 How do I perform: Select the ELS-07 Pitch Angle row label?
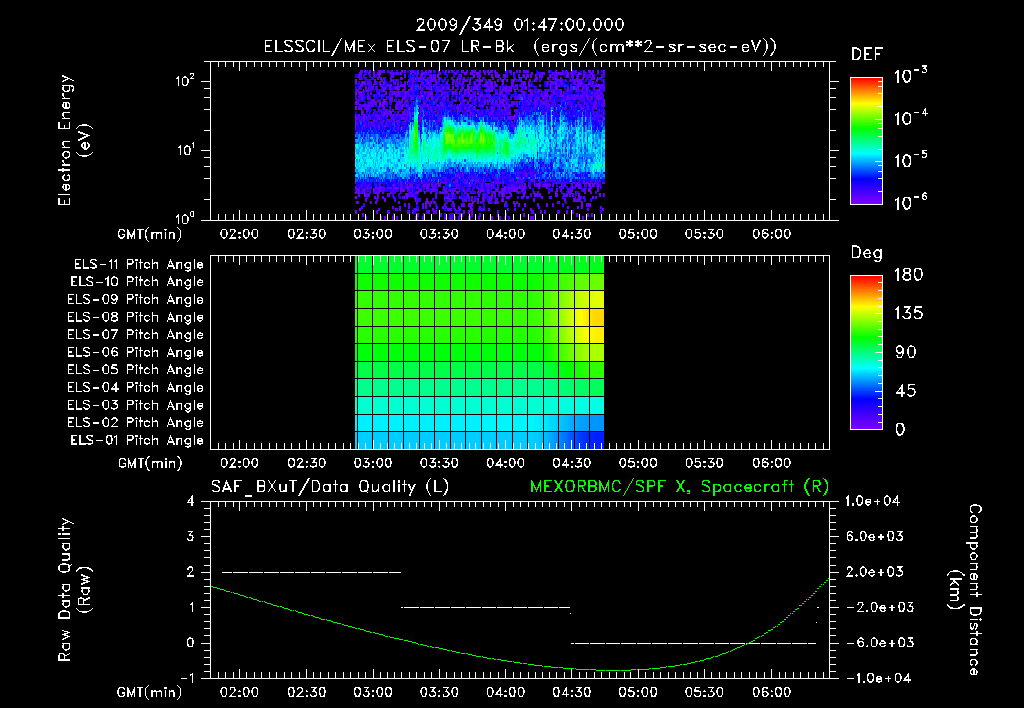(136, 335)
